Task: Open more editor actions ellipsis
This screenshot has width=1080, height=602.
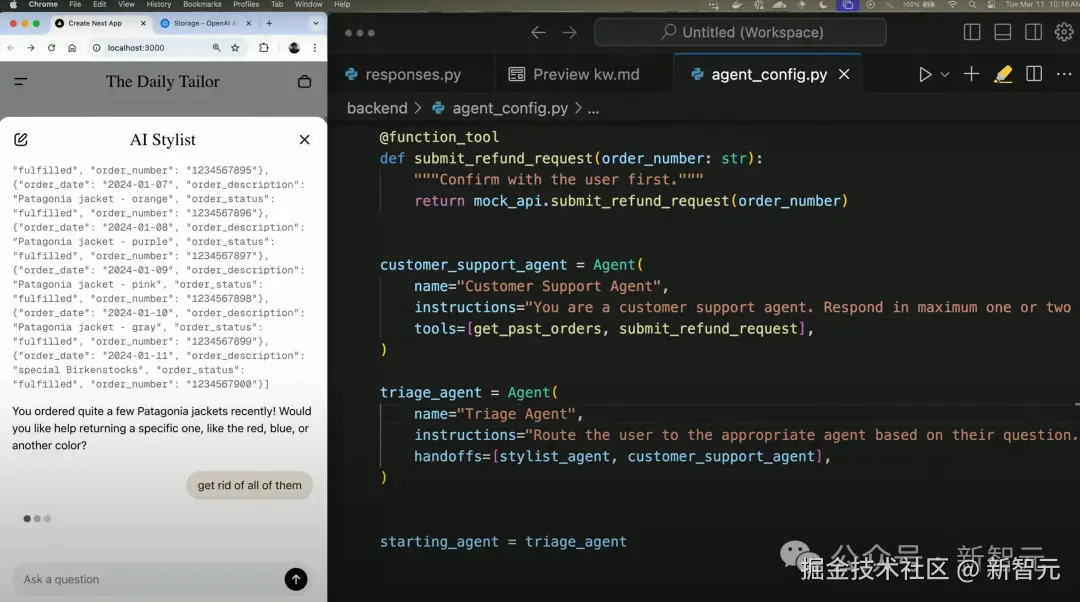Action: 1064,74
